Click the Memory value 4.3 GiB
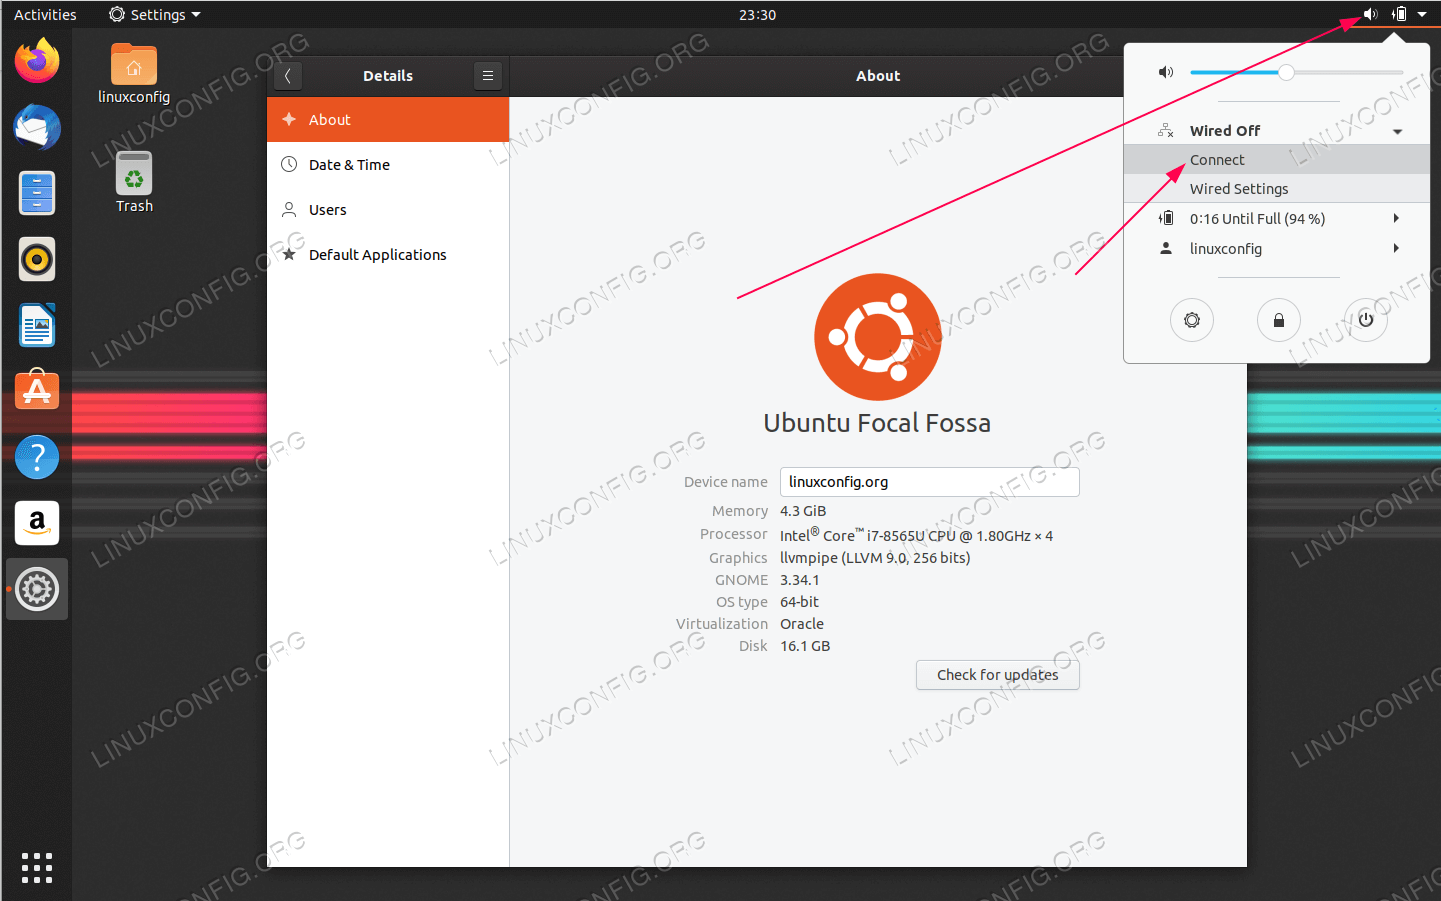This screenshot has height=901, width=1441. coord(803,511)
